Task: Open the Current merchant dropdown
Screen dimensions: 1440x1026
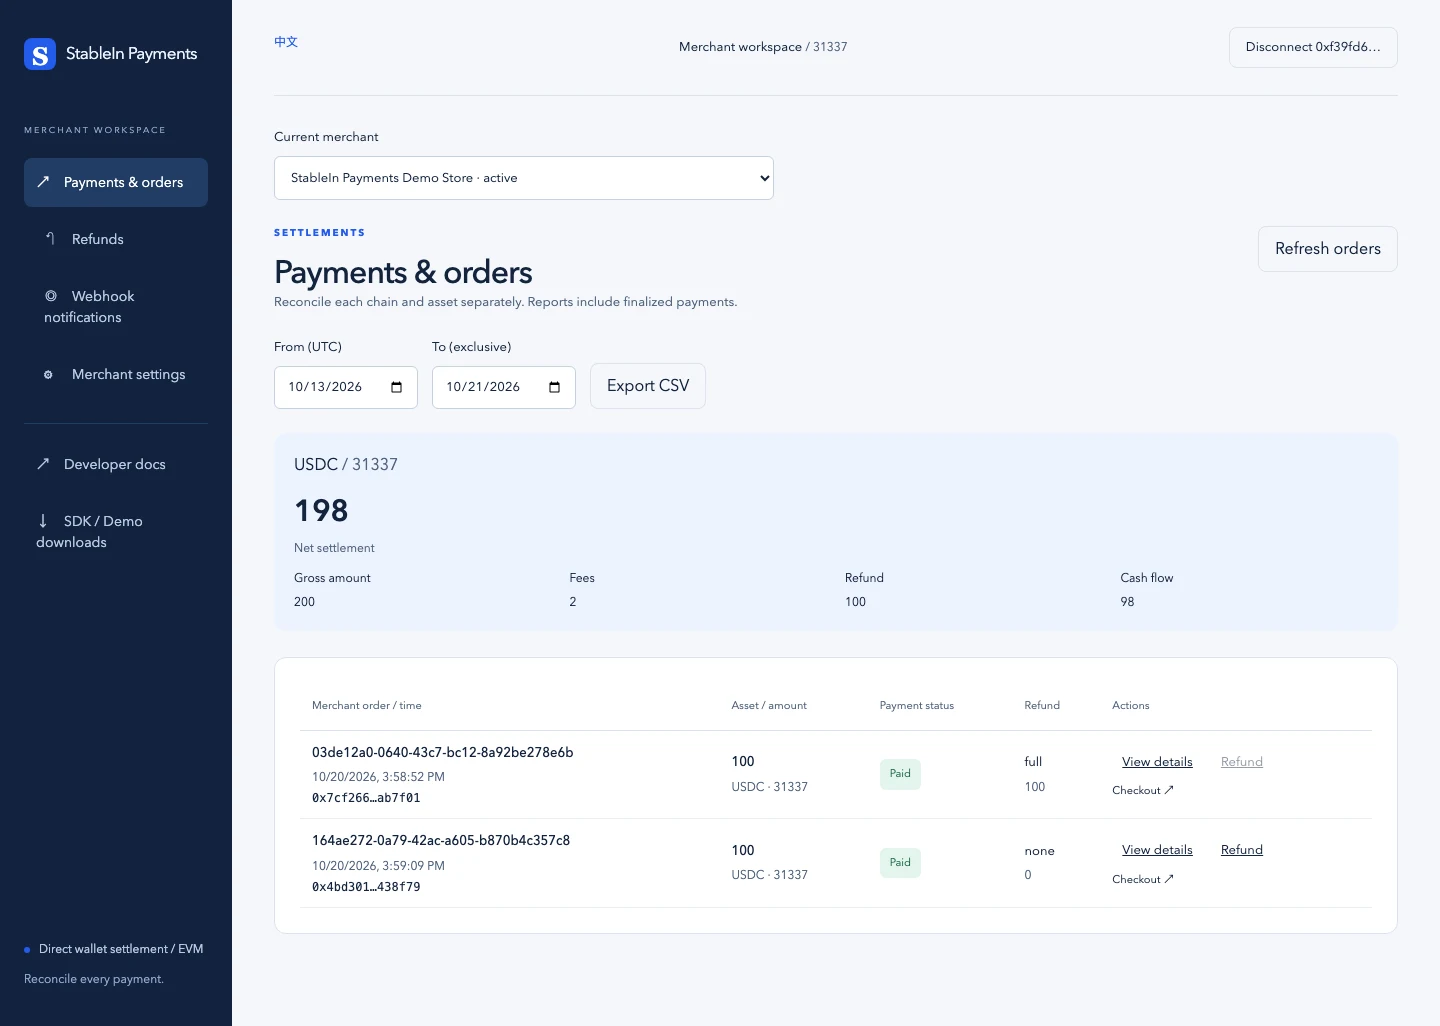Action: [x=524, y=178]
